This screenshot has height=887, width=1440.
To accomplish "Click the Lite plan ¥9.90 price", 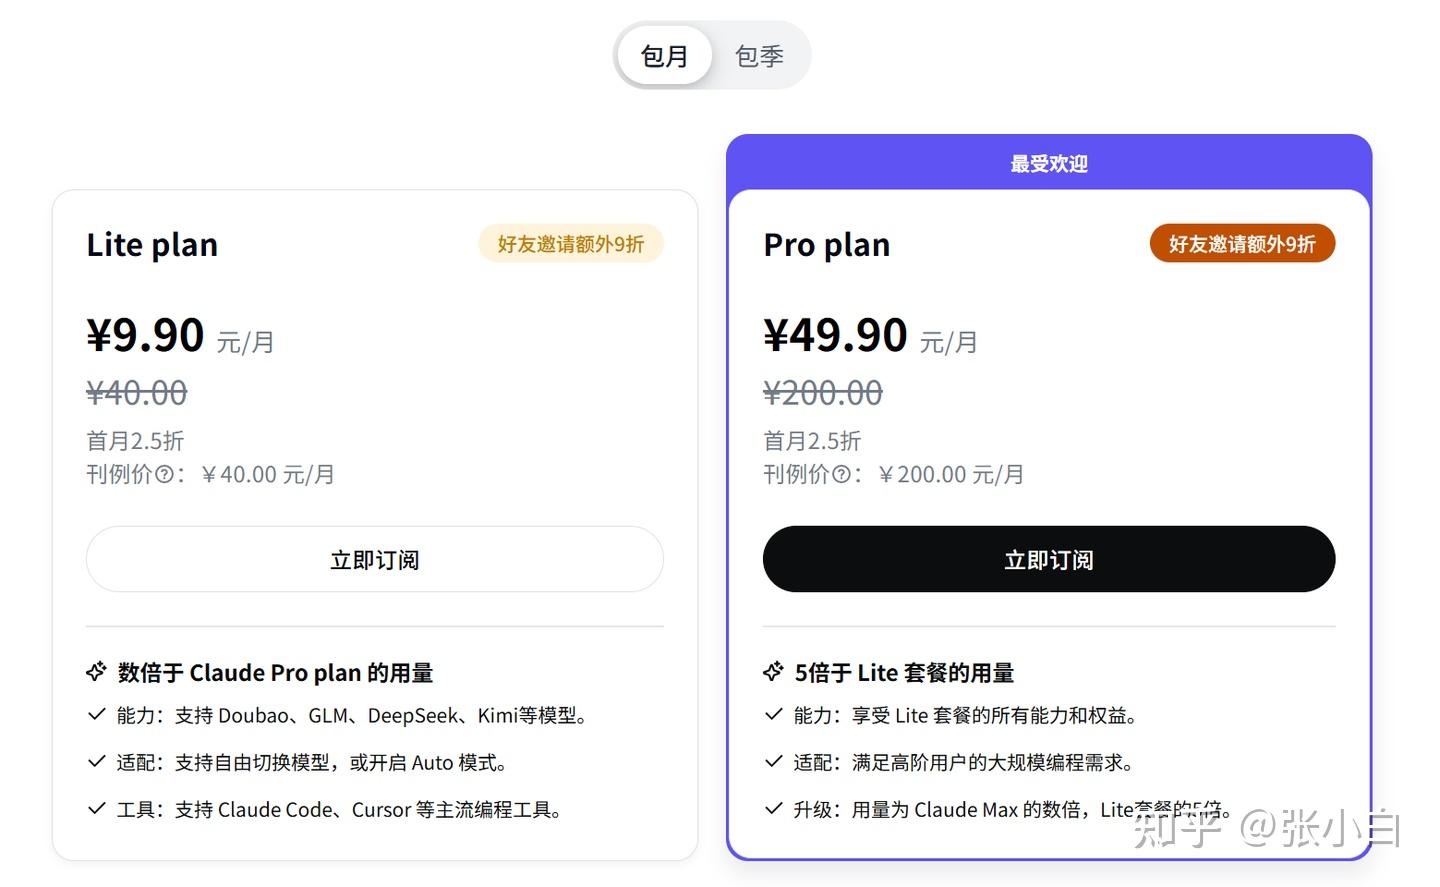I will [146, 335].
